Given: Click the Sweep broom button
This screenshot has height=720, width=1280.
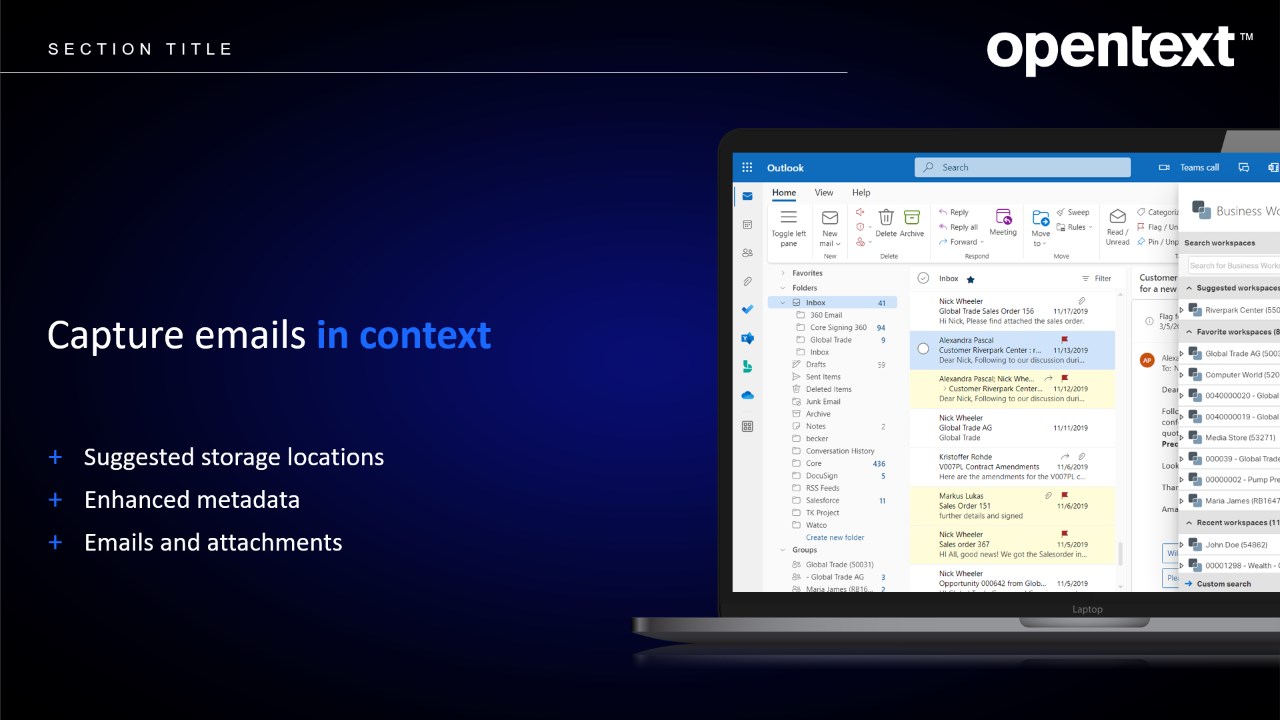Looking at the screenshot, I should (1073, 212).
